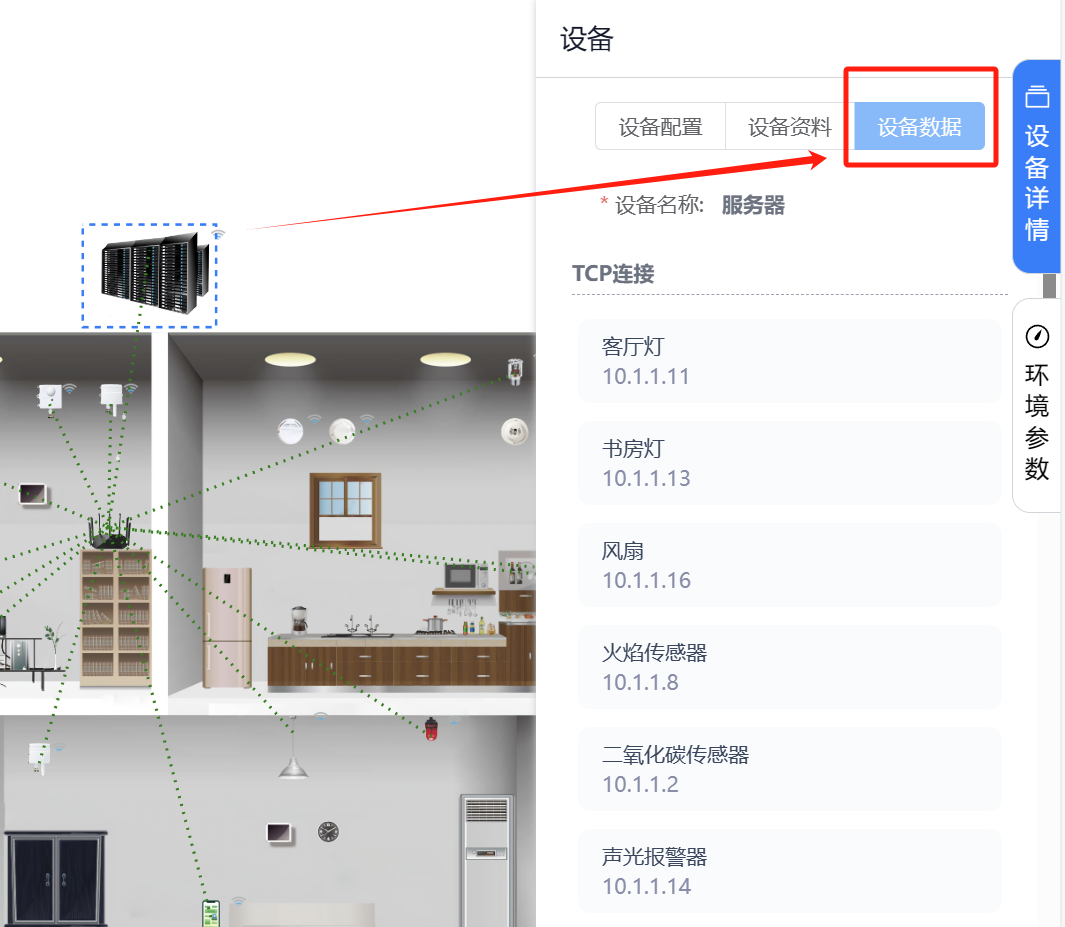Select the microwave oven on the shelf

click(x=466, y=577)
